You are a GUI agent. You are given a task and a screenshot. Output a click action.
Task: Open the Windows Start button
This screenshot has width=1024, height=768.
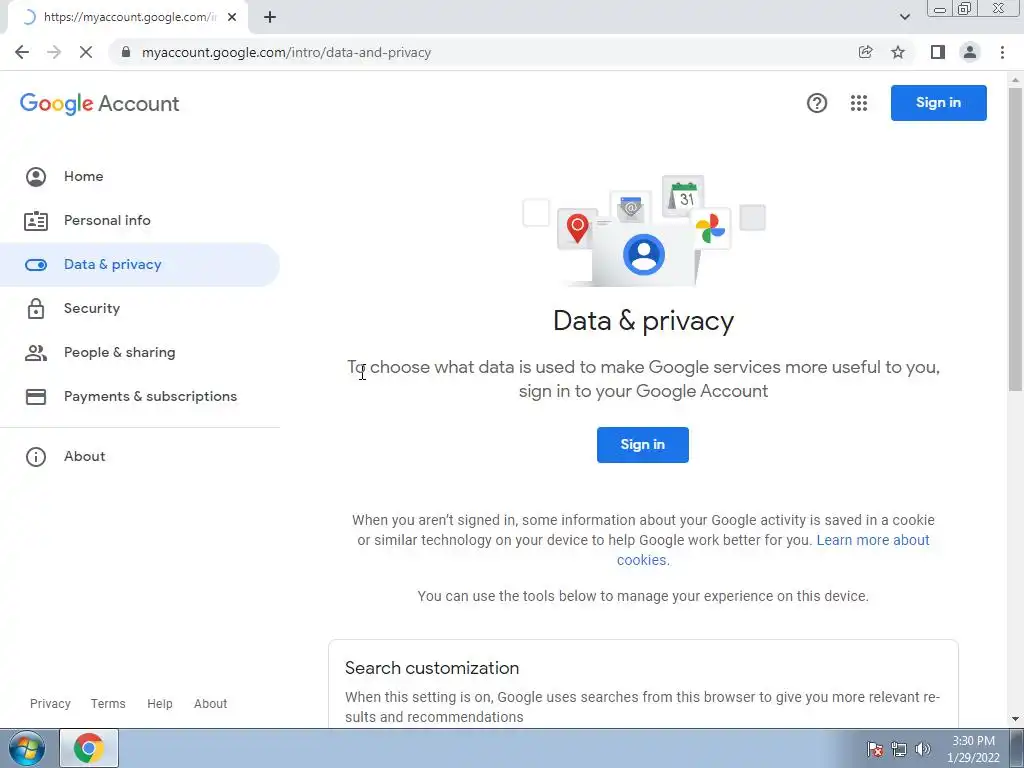tap(27, 748)
